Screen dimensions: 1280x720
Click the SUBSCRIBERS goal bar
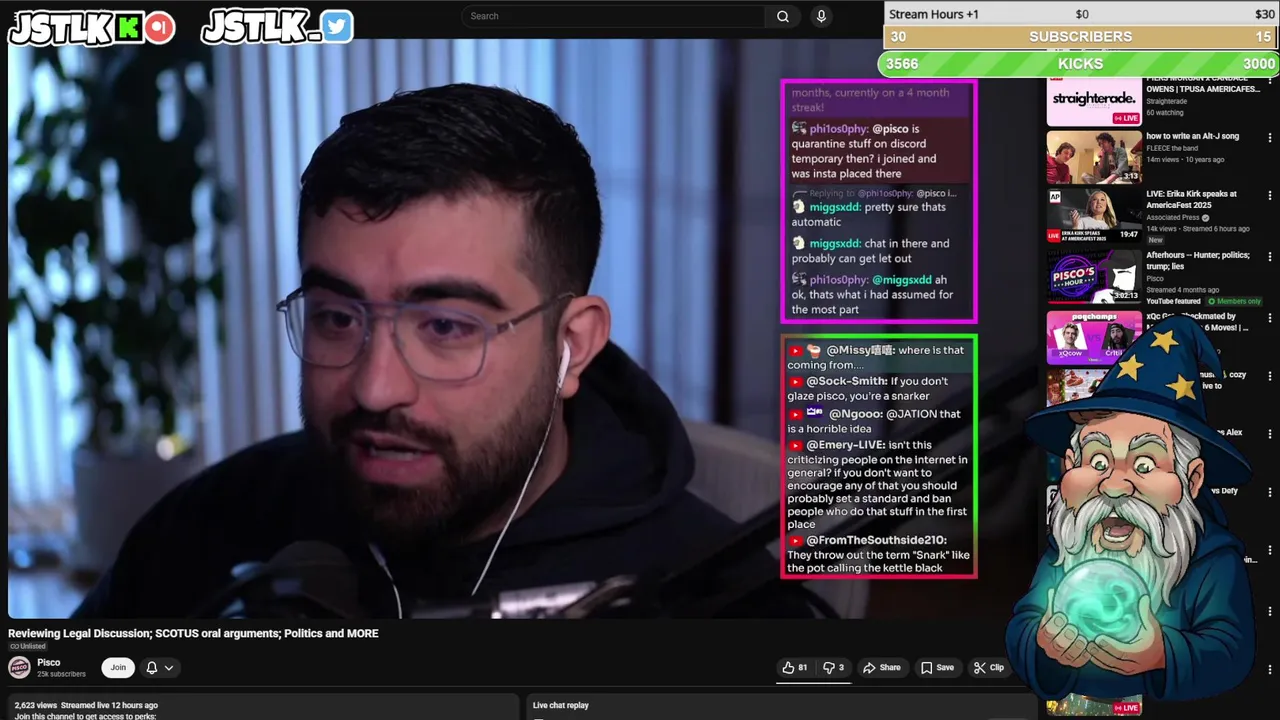[x=1081, y=37]
